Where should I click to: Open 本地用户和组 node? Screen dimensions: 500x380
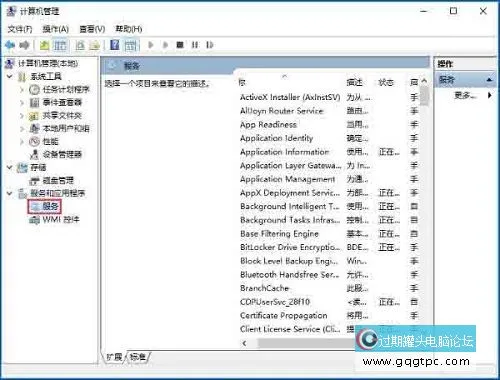(x=66, y=128)
